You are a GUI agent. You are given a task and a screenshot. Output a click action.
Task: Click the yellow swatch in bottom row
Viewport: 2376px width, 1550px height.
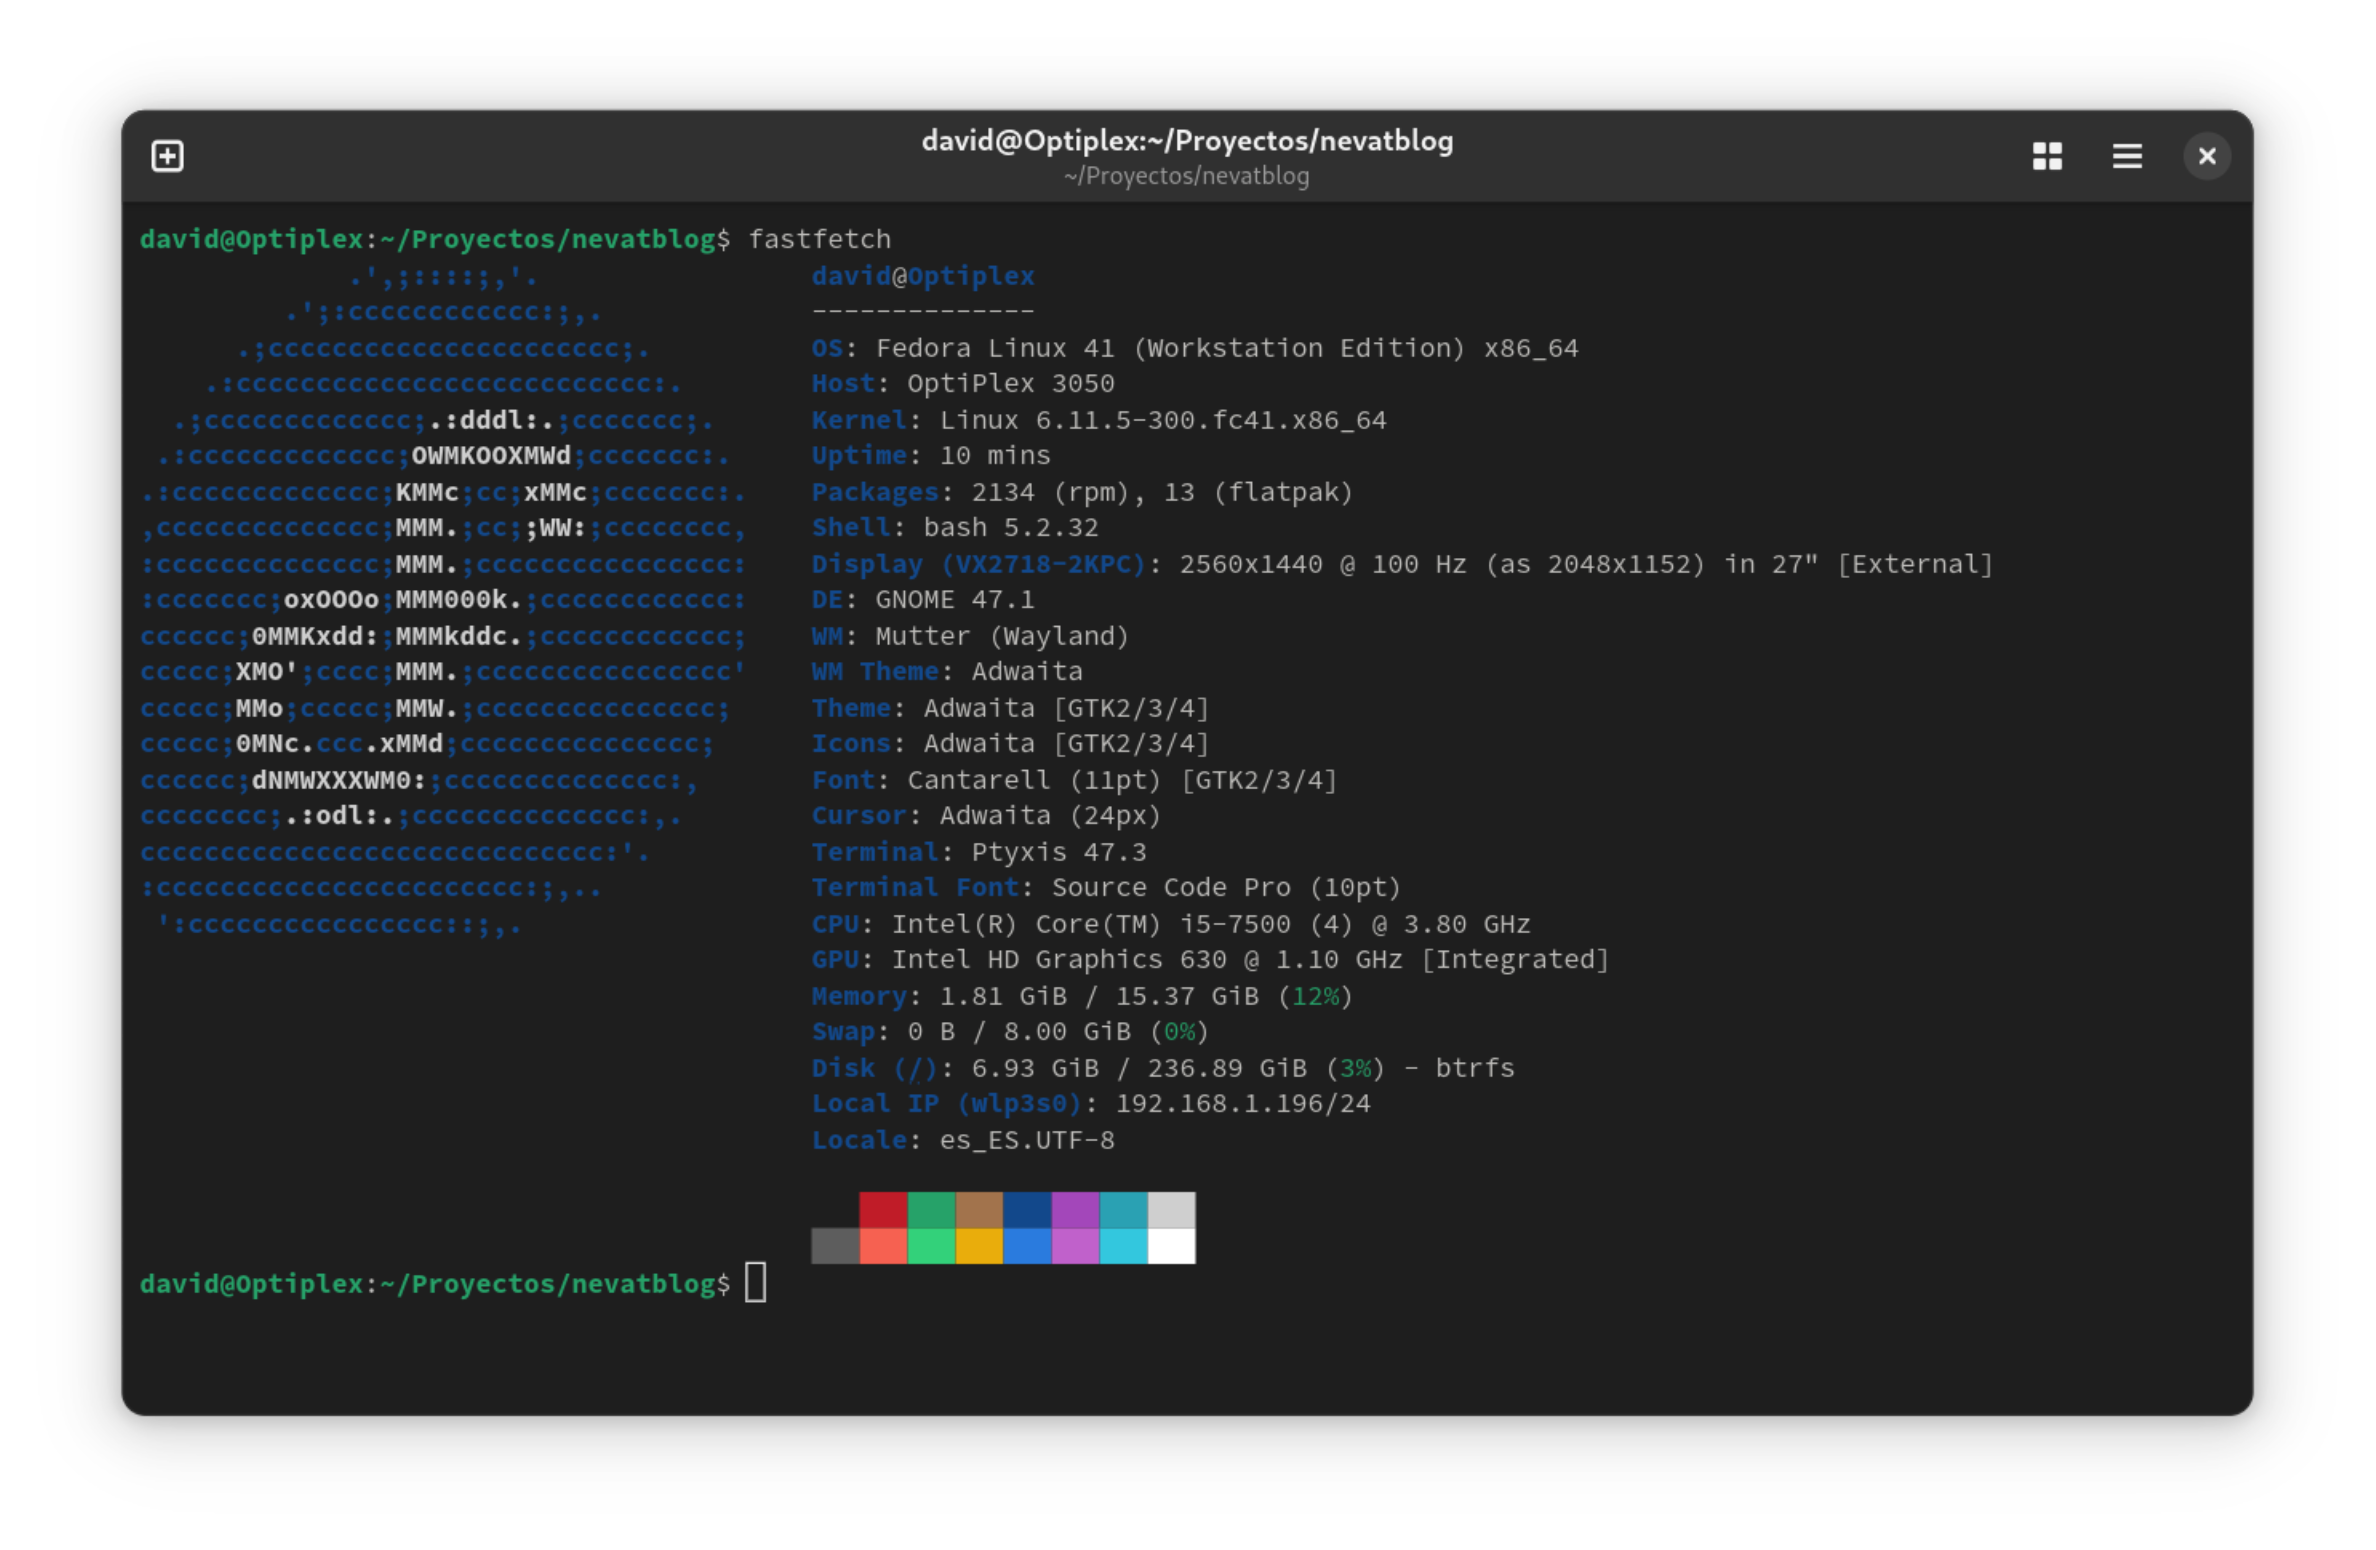pos(979,1246)
